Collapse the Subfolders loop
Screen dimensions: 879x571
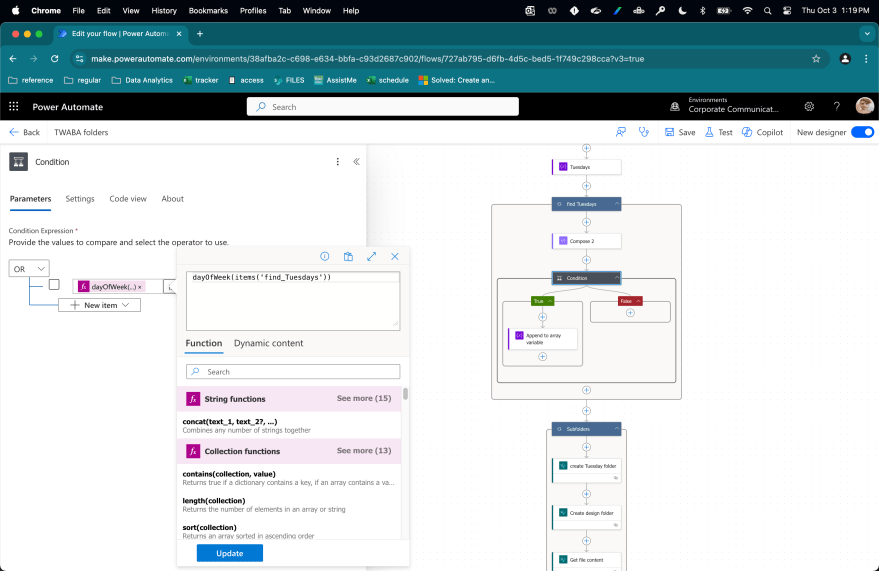(617, 429)
